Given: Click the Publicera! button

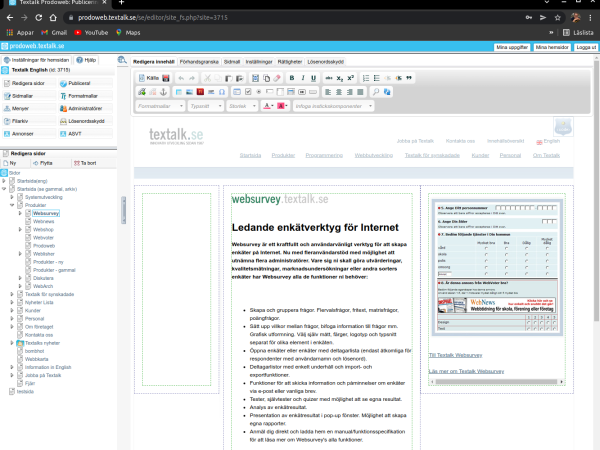Looking at the screenshot, I should click(x=86, y=83).
